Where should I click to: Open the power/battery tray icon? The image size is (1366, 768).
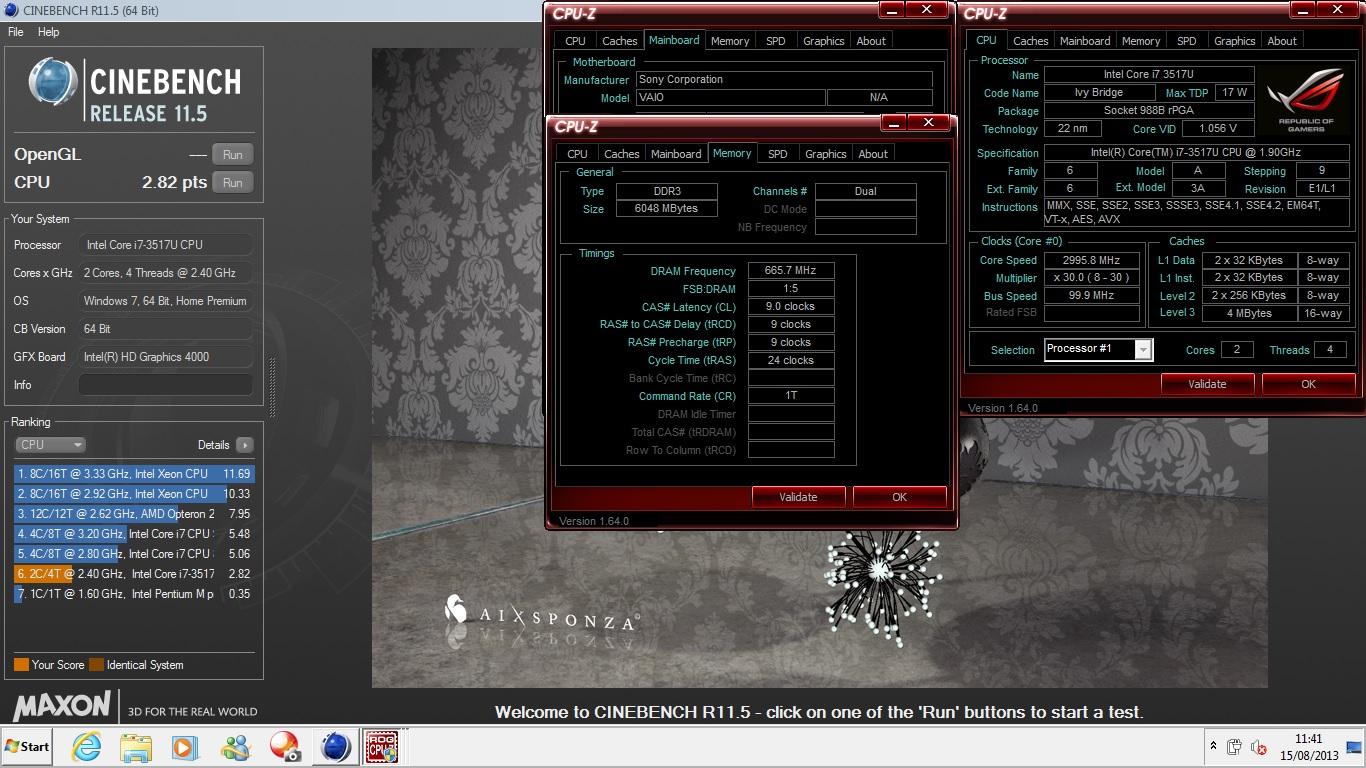1236,747
